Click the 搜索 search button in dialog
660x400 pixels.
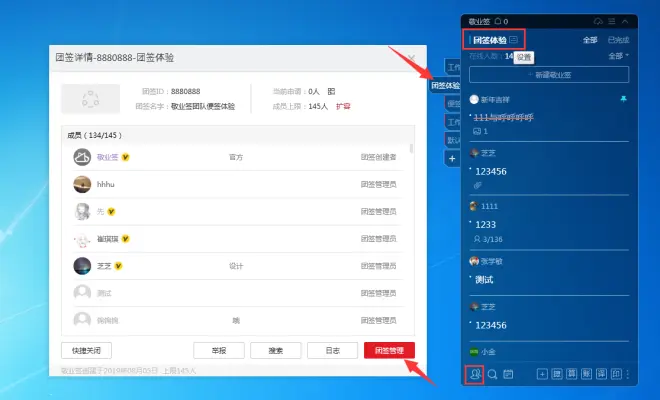point(276,350)
